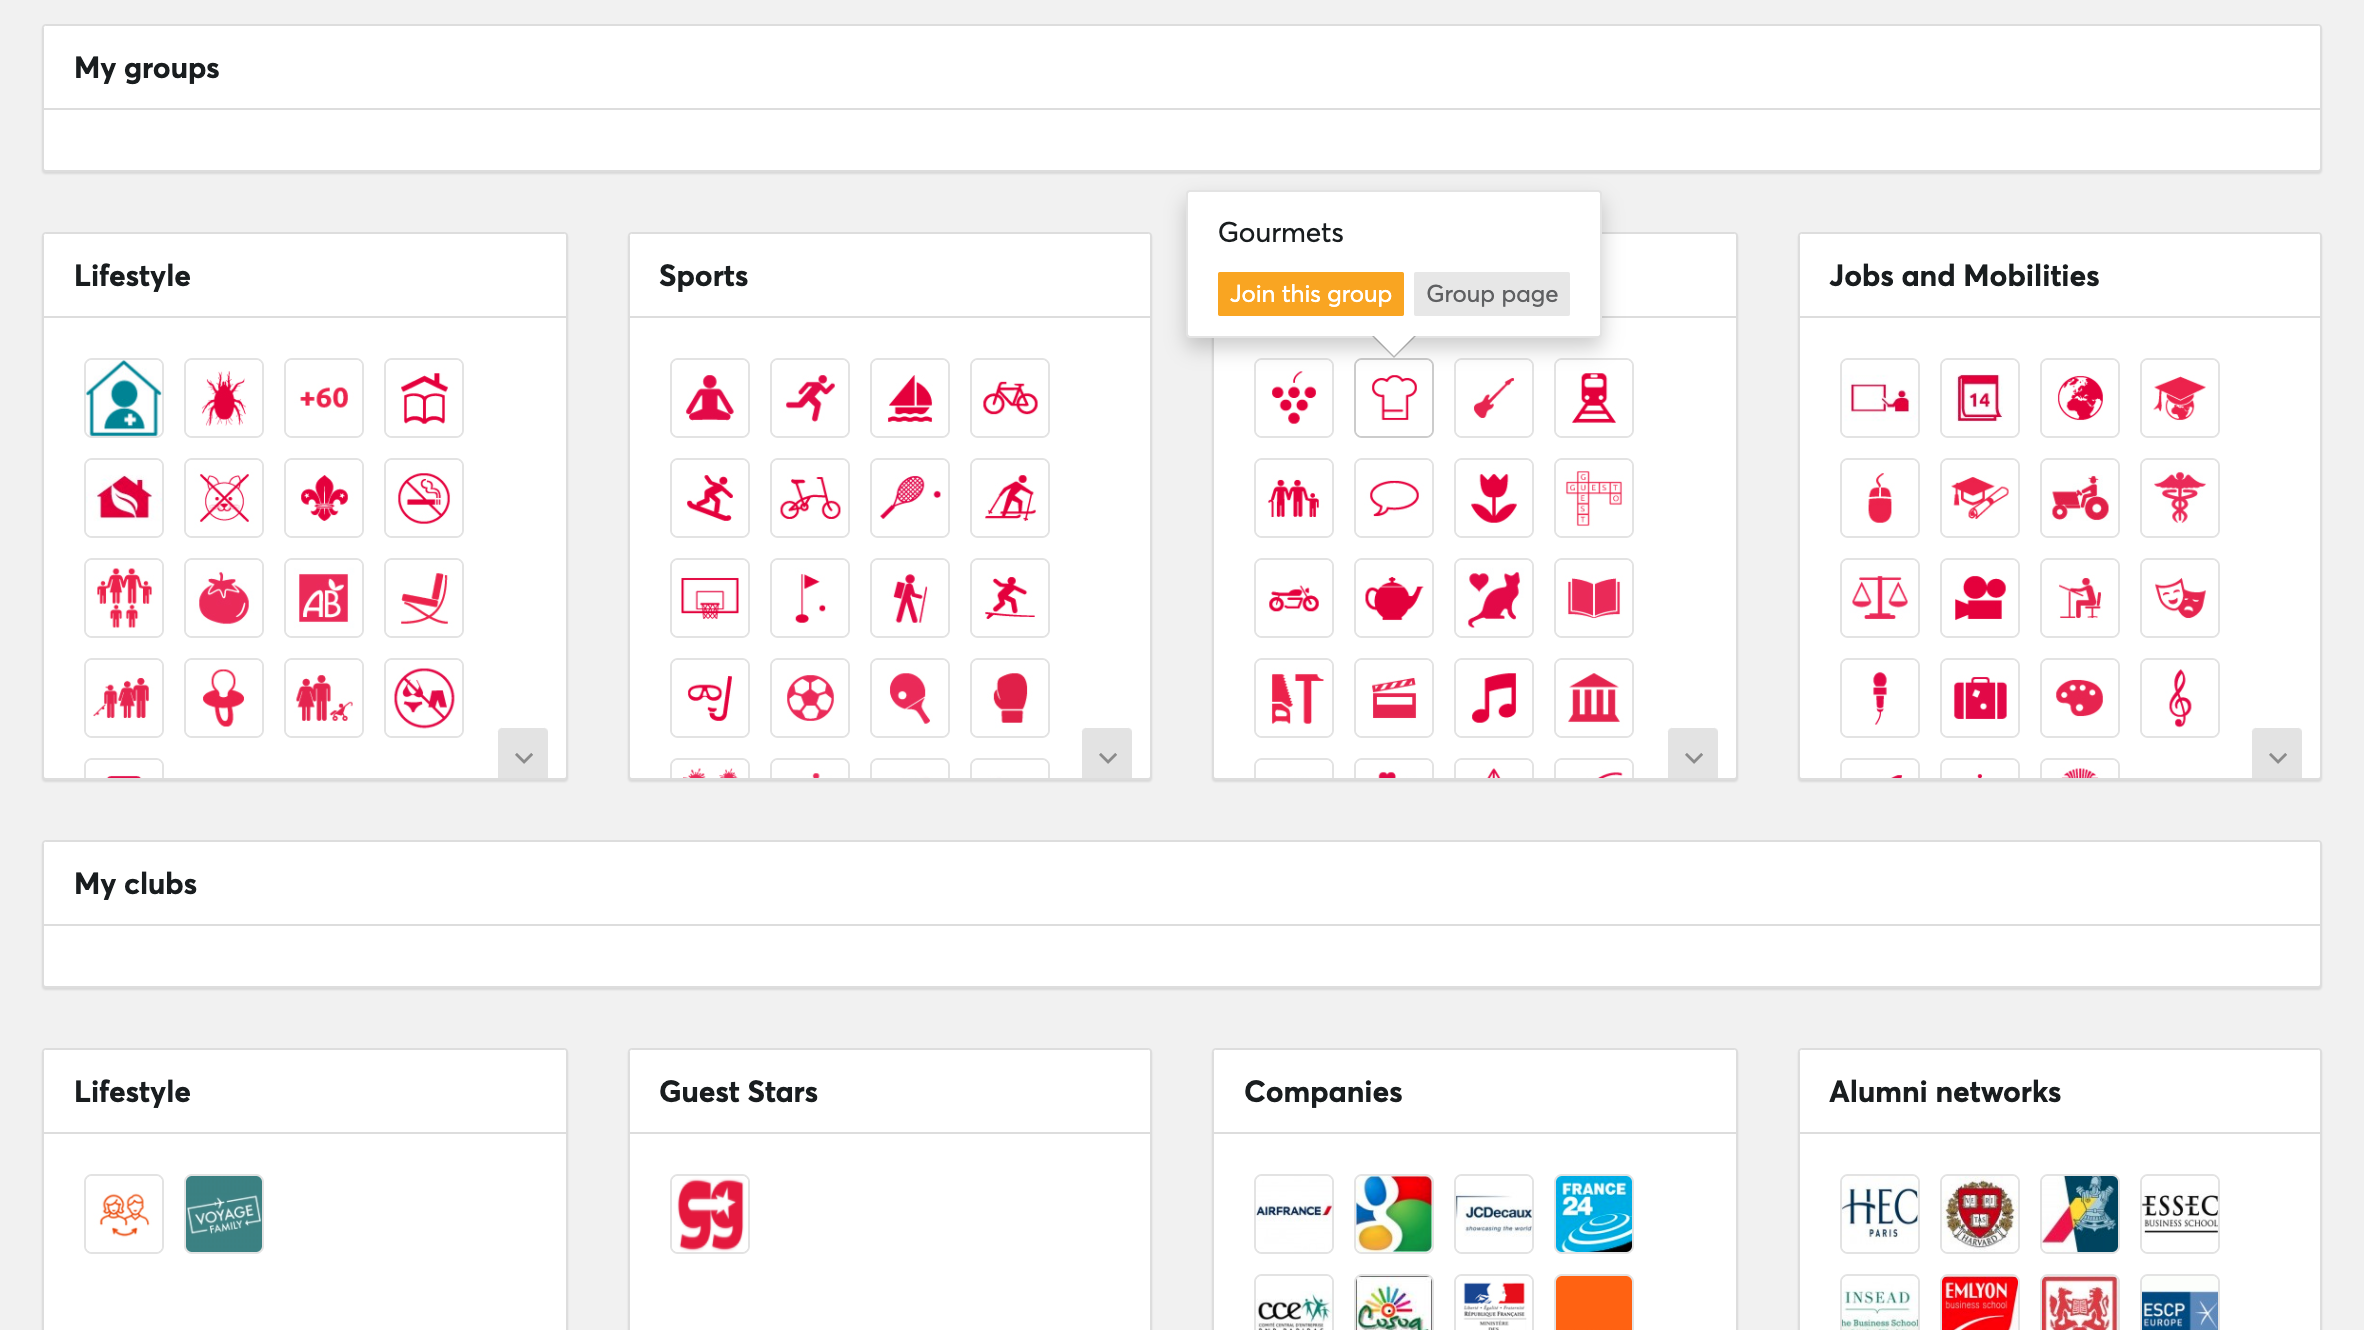Image resolution: width=2364 pixels, height=1330 pixels.
Task: Click the tomato group icon
Action: click(x=224, y=598)
